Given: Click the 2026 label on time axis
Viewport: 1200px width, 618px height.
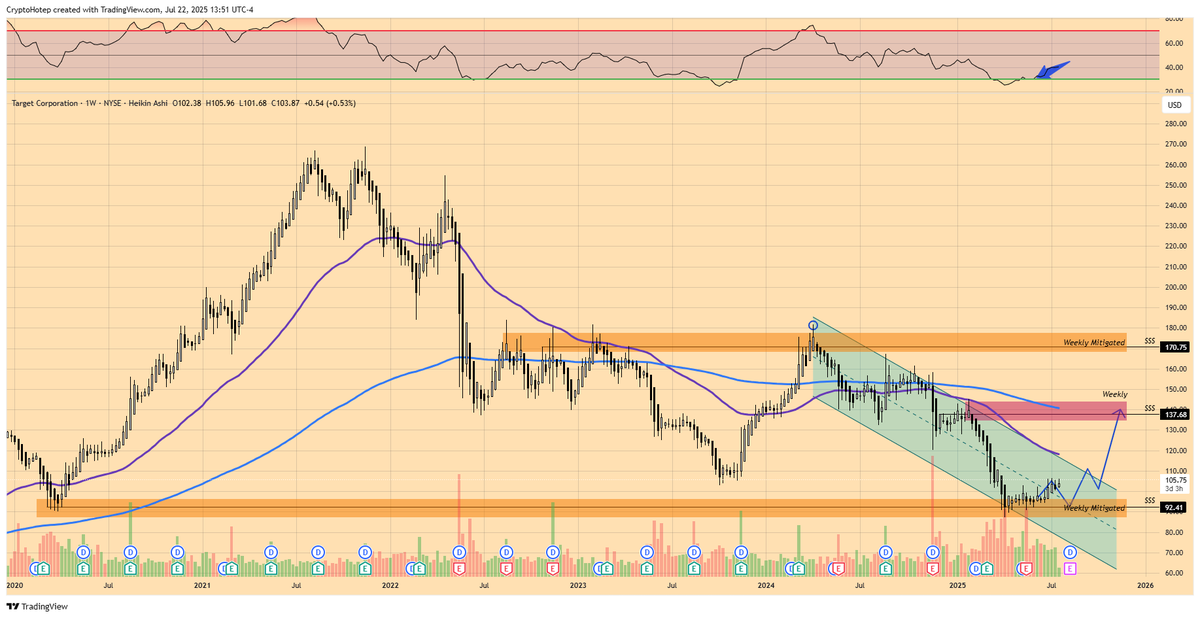Looking at the screenshot, I should point(1145,584).
